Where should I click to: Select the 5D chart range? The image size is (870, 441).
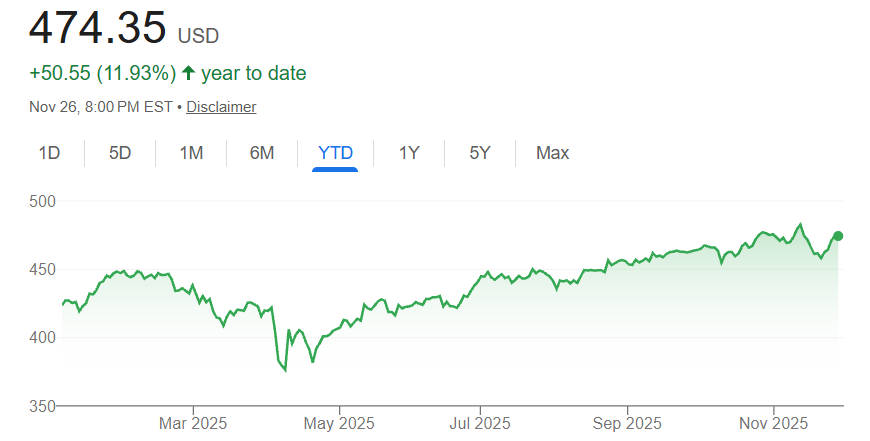[120, 153]
